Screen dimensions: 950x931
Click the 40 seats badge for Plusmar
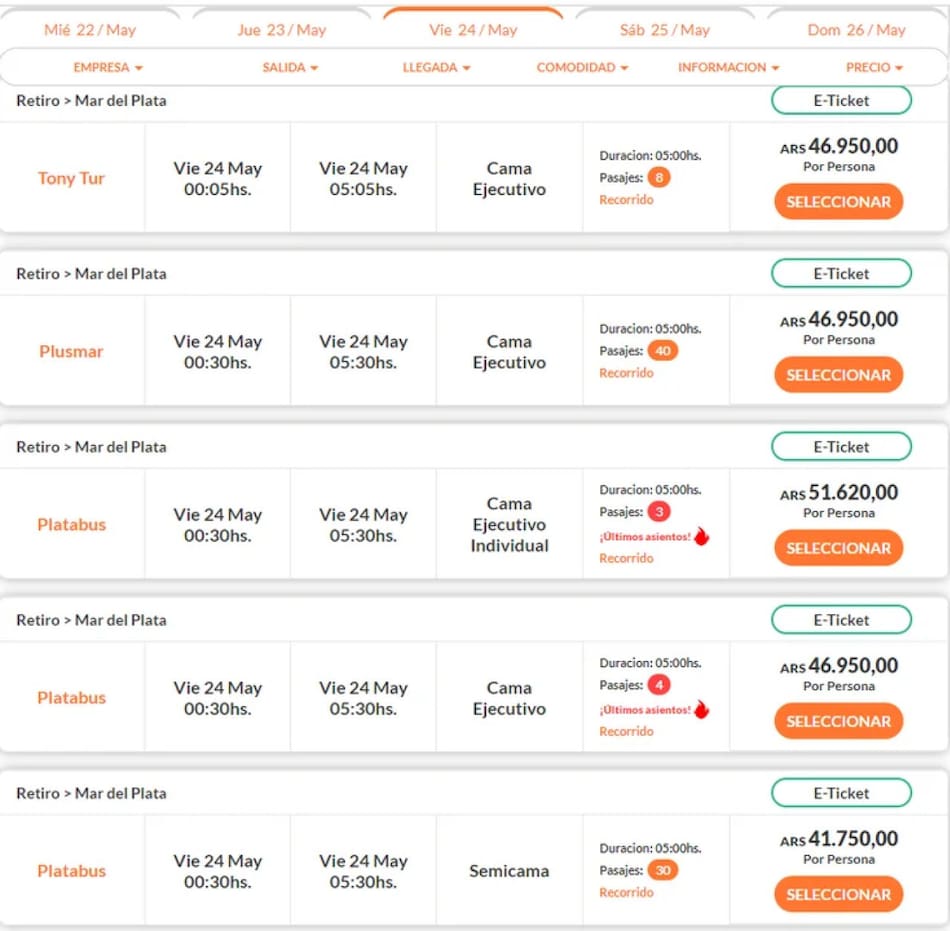coord(661,351)
